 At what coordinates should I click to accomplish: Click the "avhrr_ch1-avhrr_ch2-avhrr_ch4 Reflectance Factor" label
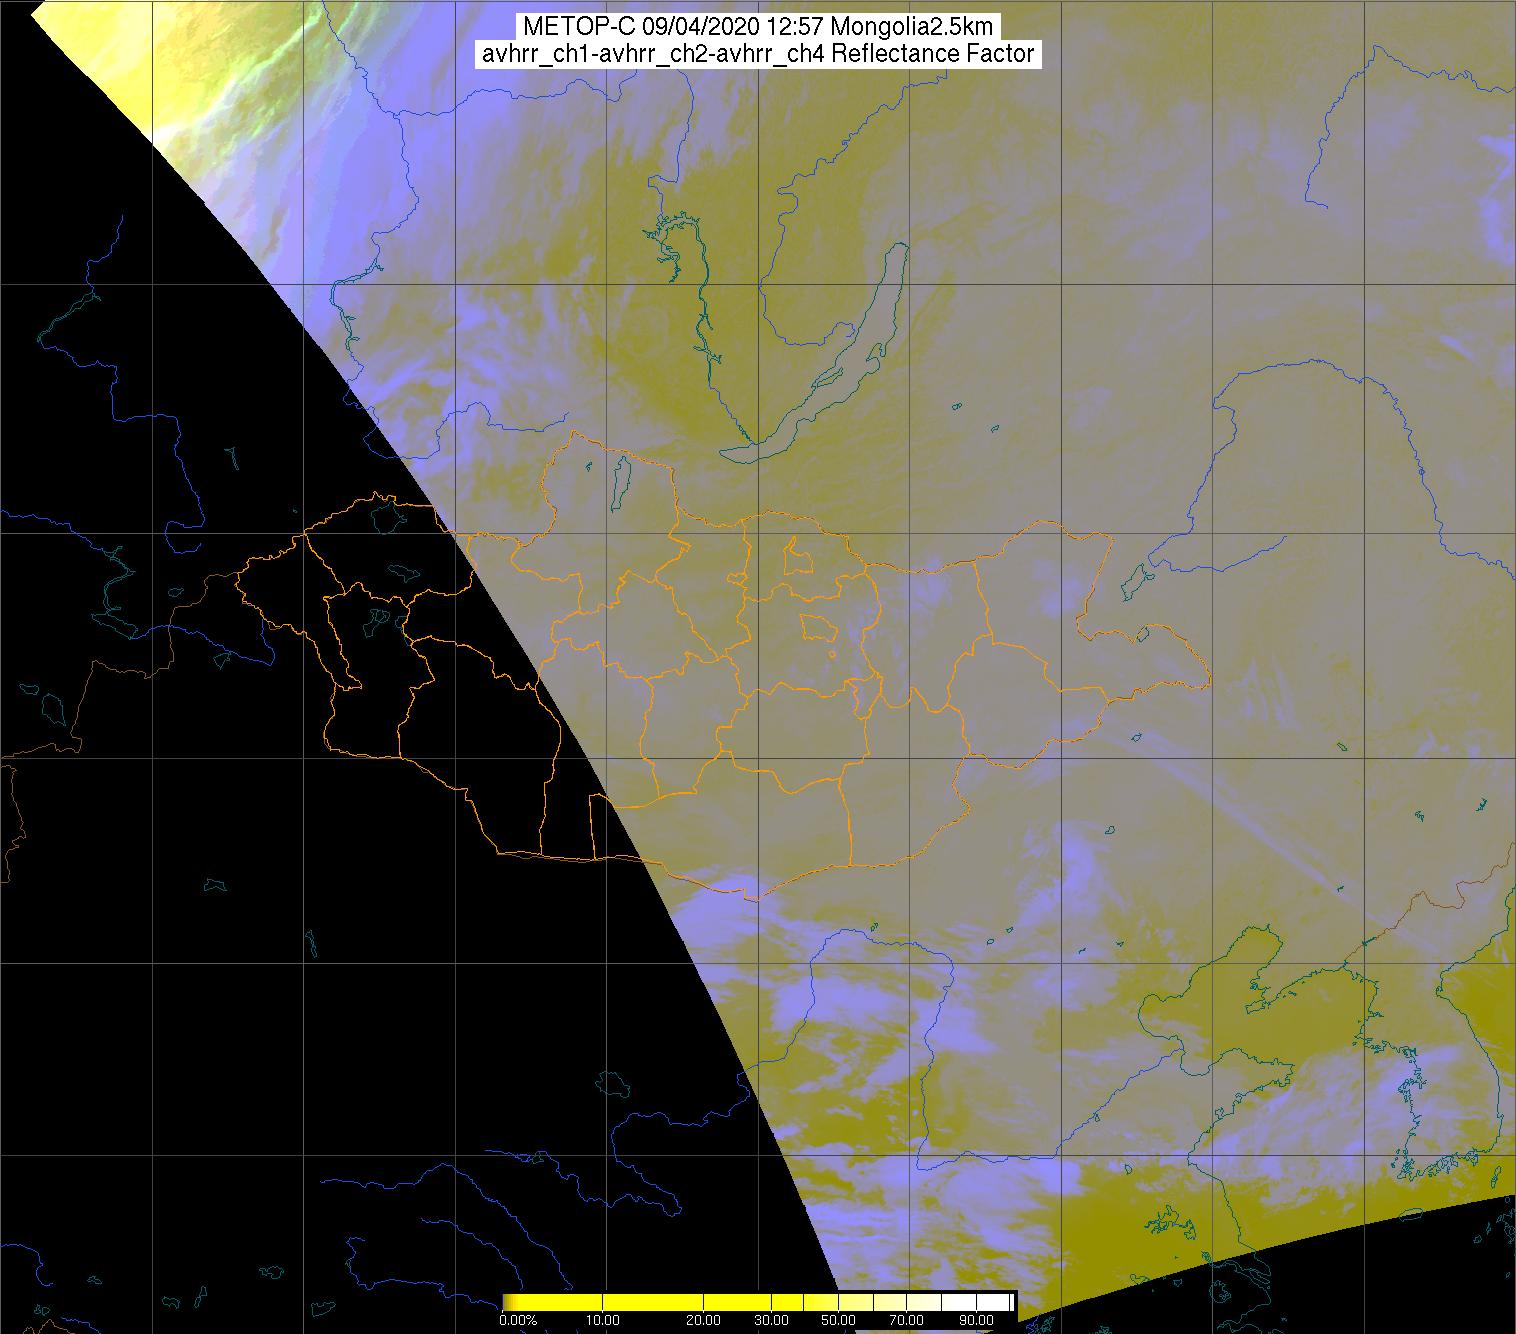[758, 54]
